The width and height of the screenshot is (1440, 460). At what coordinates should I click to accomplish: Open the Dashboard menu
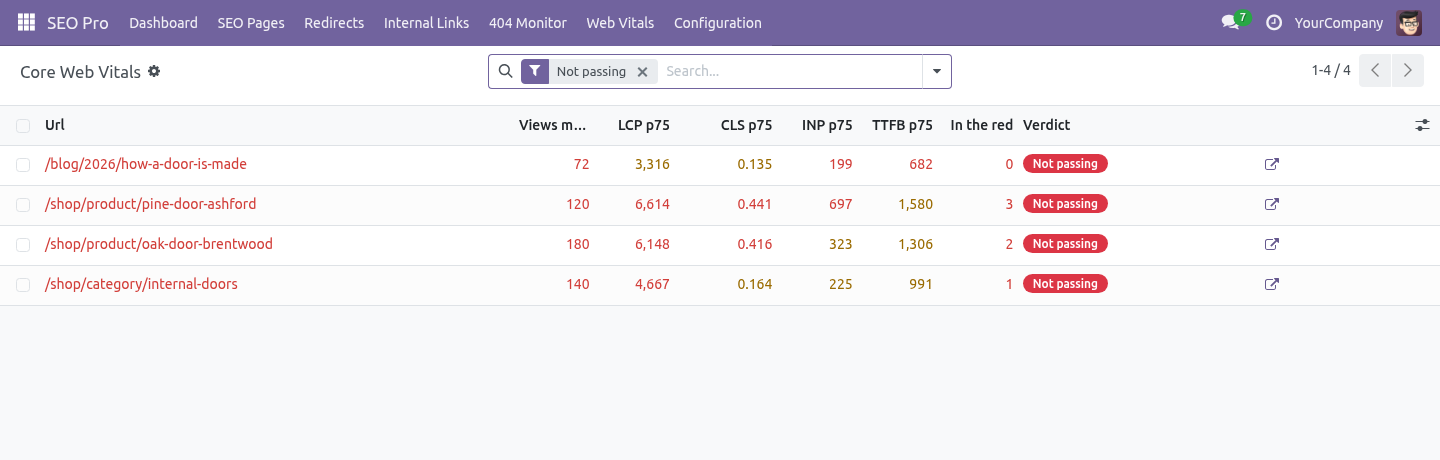[x=163, y=22]
